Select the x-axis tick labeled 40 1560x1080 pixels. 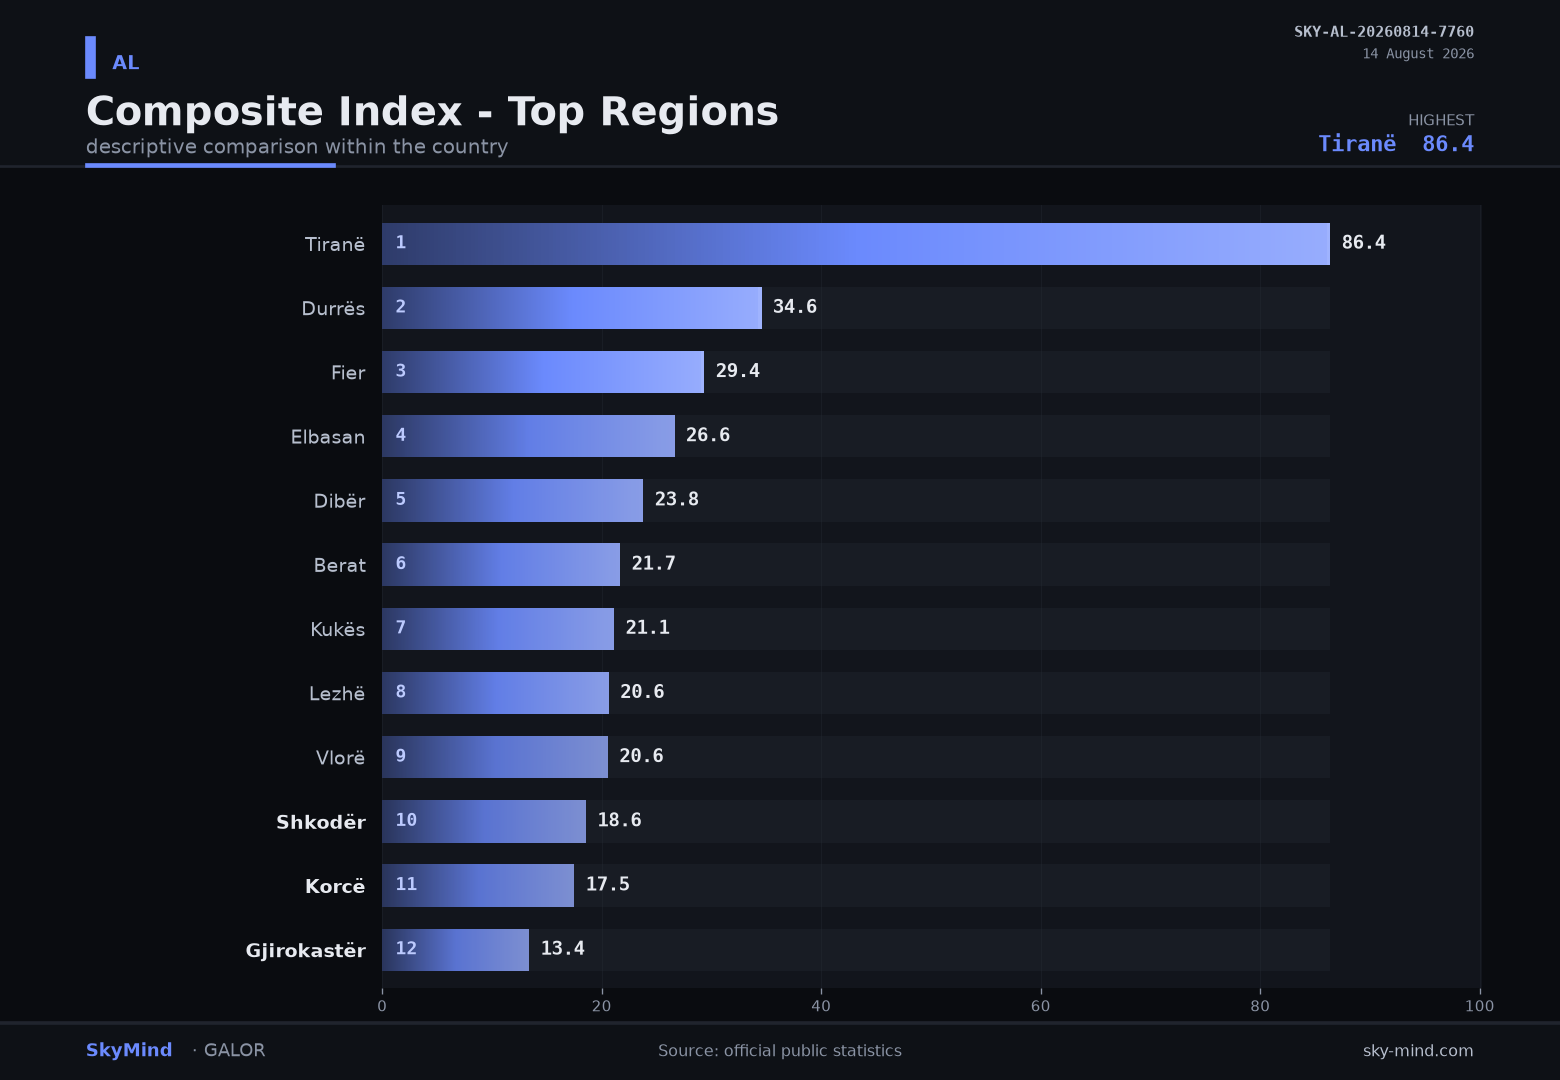pyautogui.click(x=821, y=1006)
